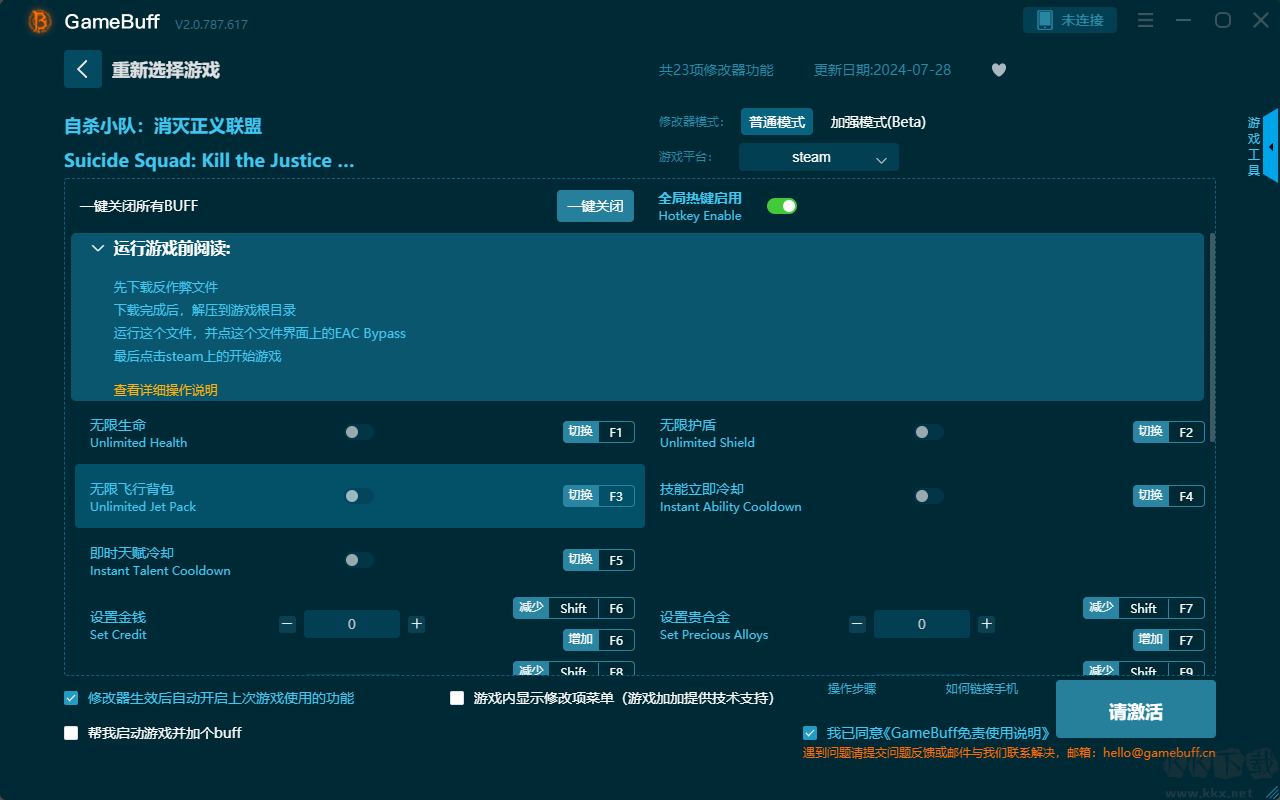Click the 最后点击steam上的开始游戏 instruction line
The width and height of the screenshot is (1280, 800).
(198, 356)
